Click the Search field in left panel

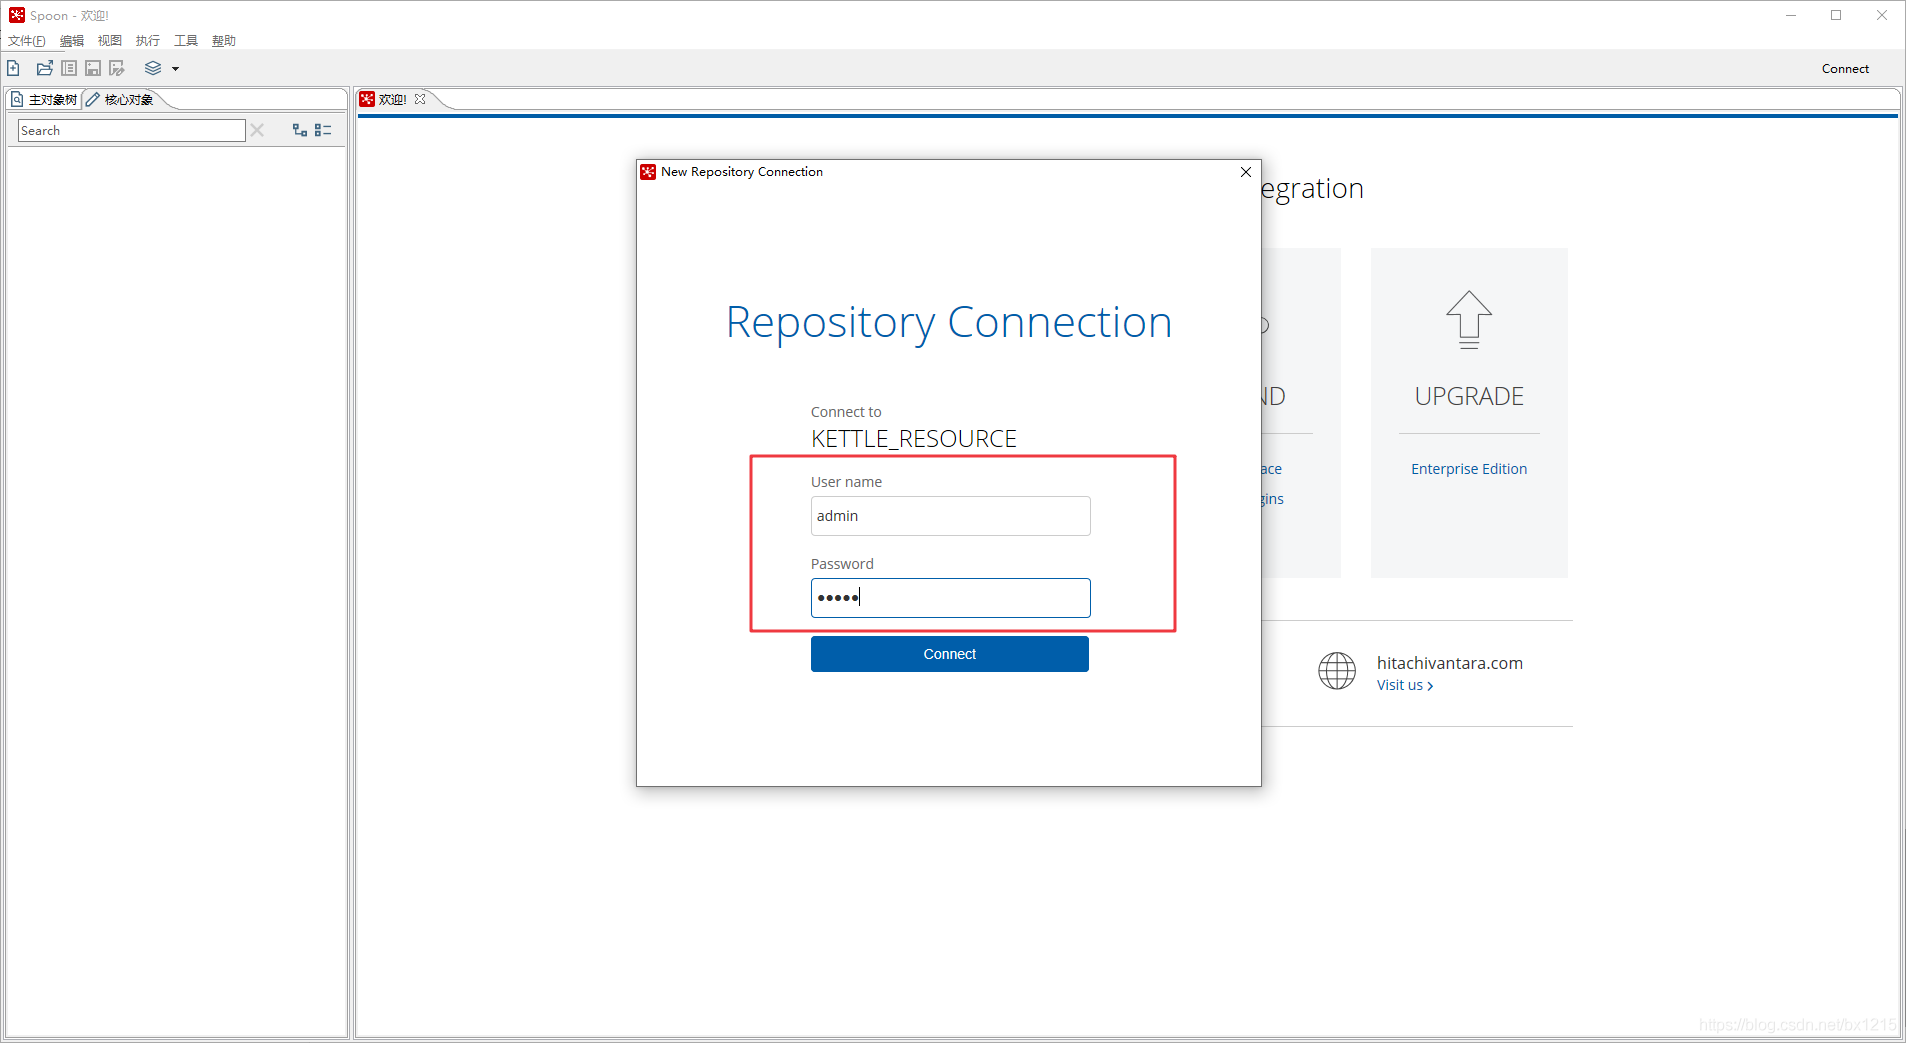(132, 130)
